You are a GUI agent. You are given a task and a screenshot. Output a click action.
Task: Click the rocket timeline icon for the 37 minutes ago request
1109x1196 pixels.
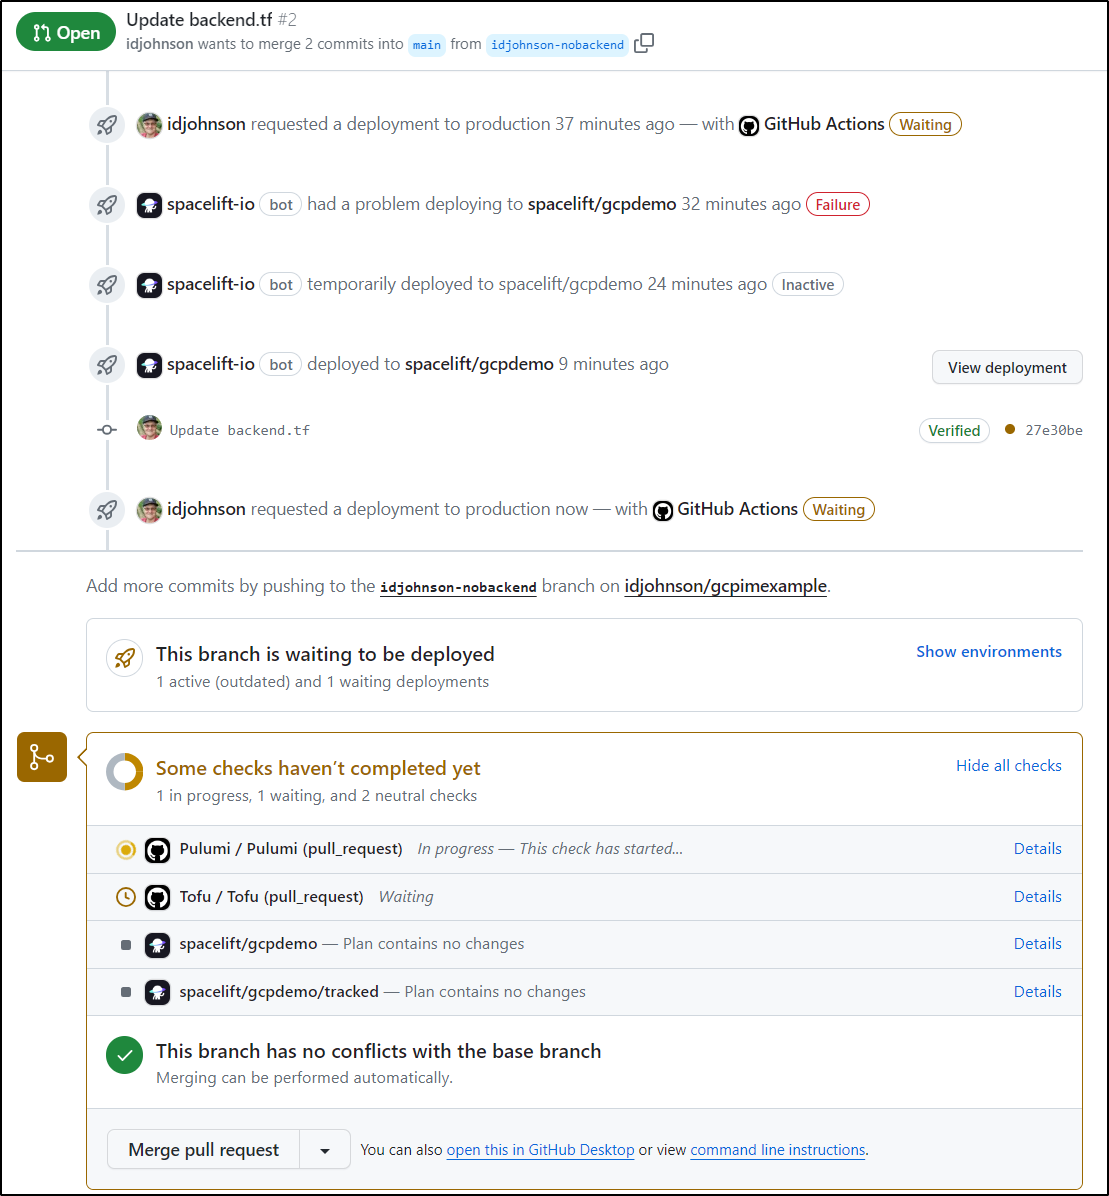tap(107, 125)
